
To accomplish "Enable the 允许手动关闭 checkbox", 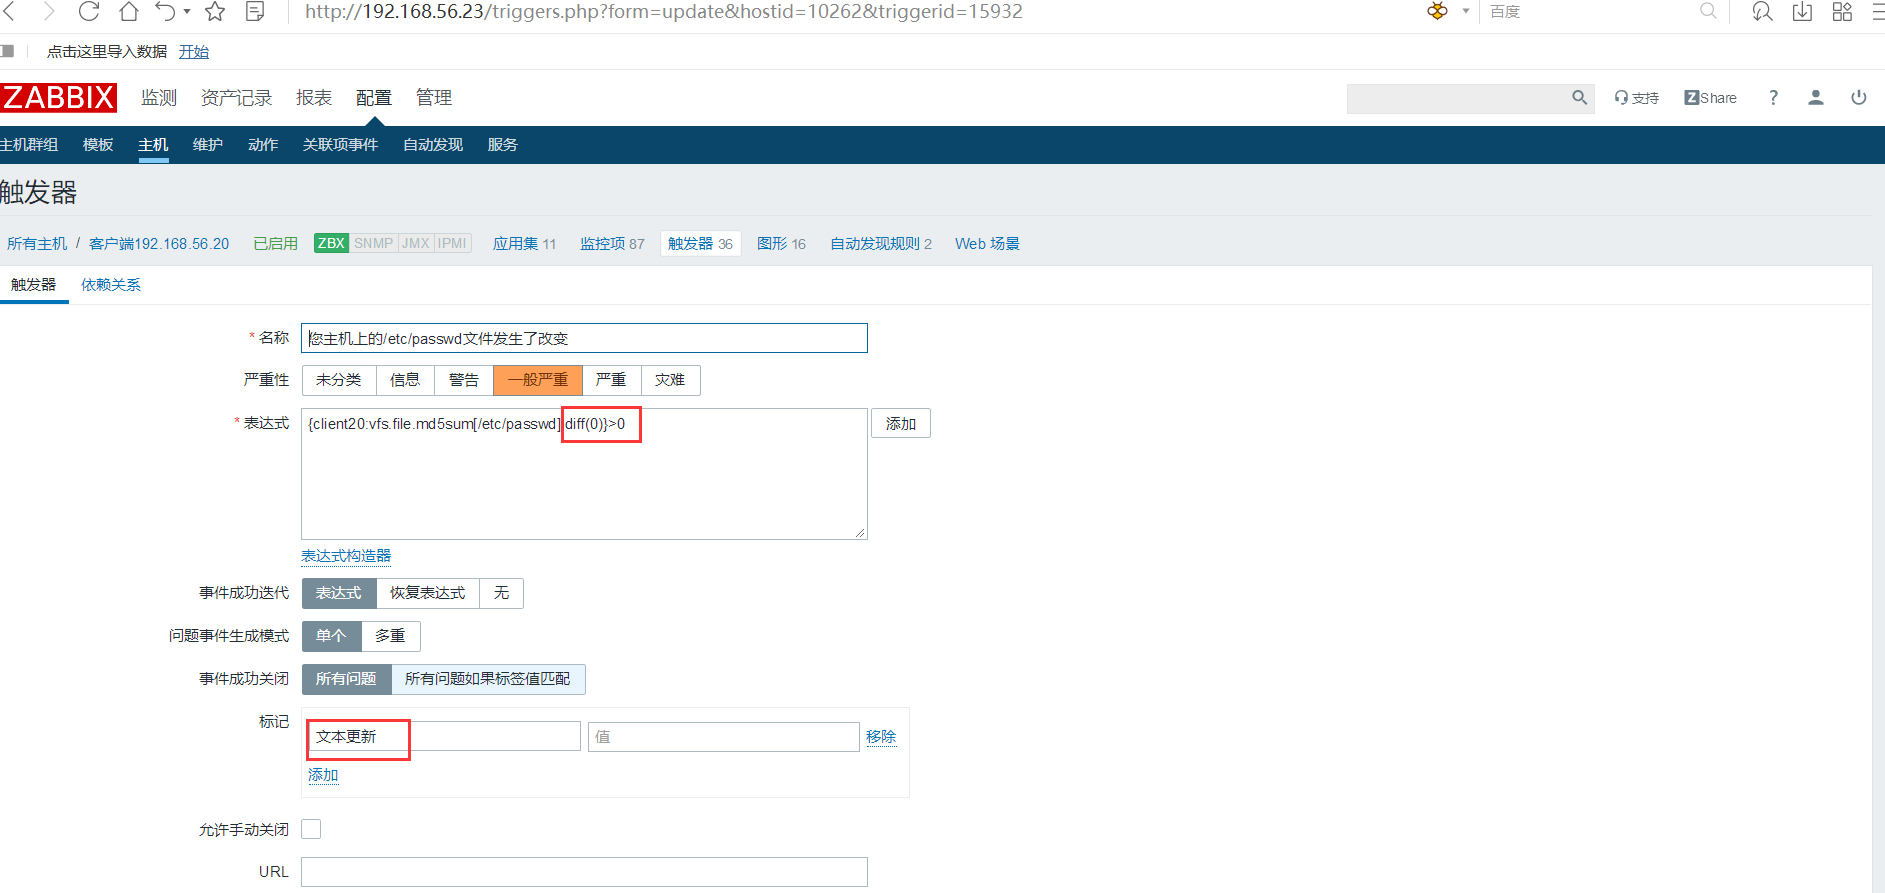I will coord(312,829).
